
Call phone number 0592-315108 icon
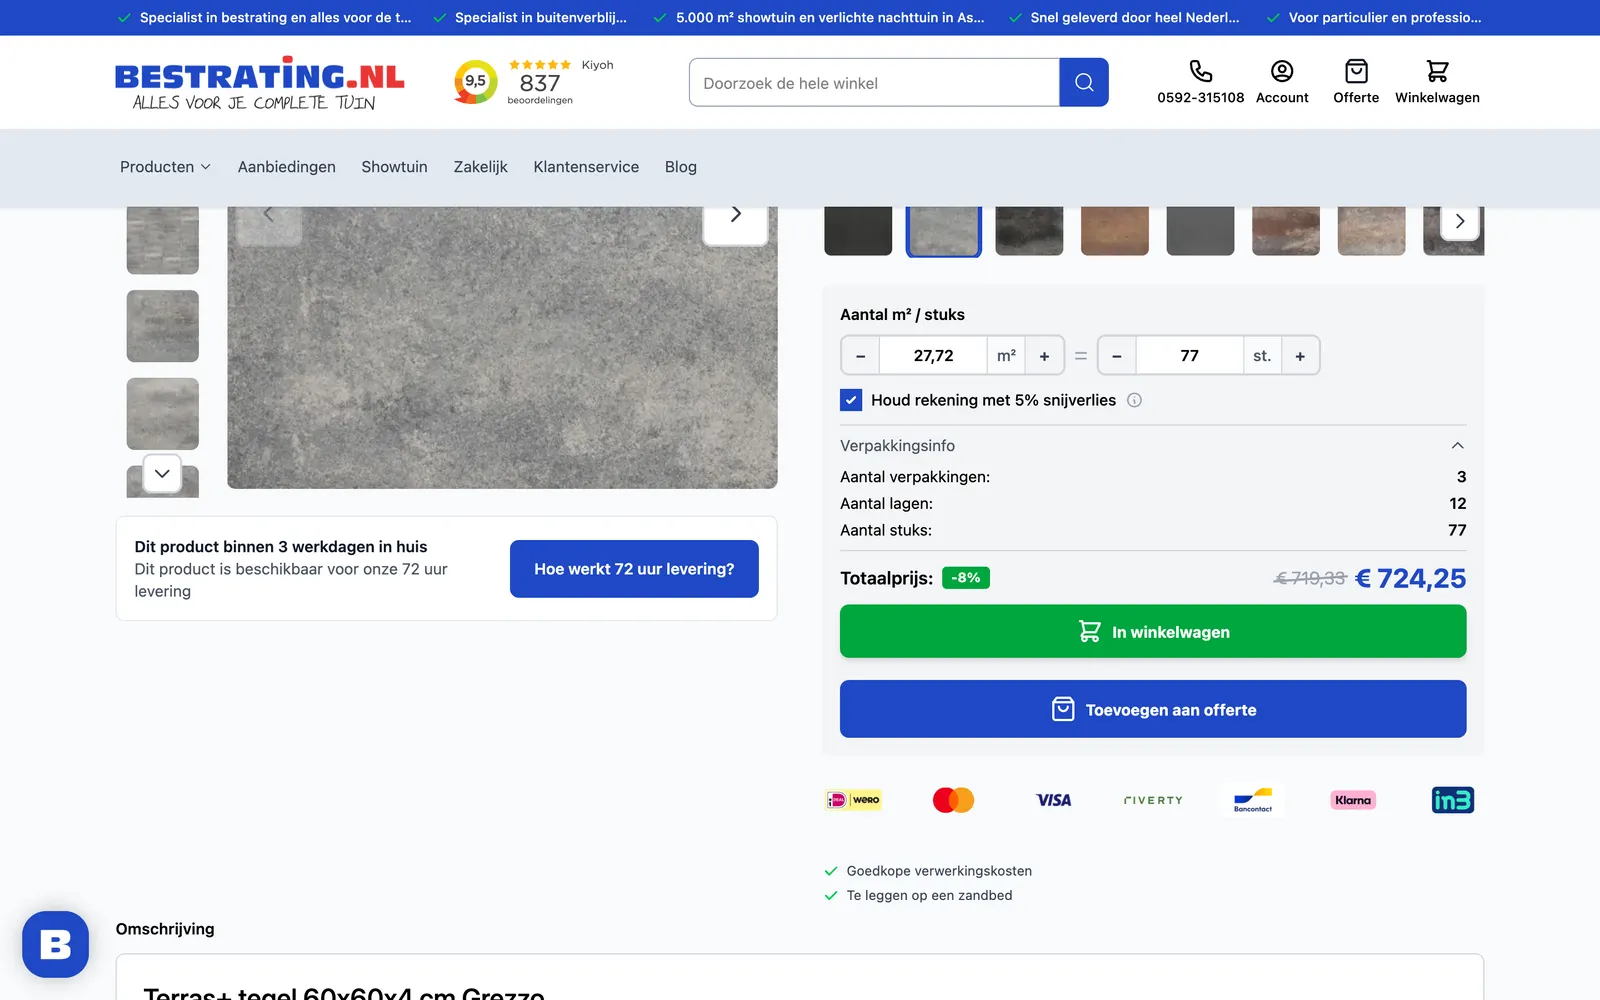click(x=1200, y=71)
